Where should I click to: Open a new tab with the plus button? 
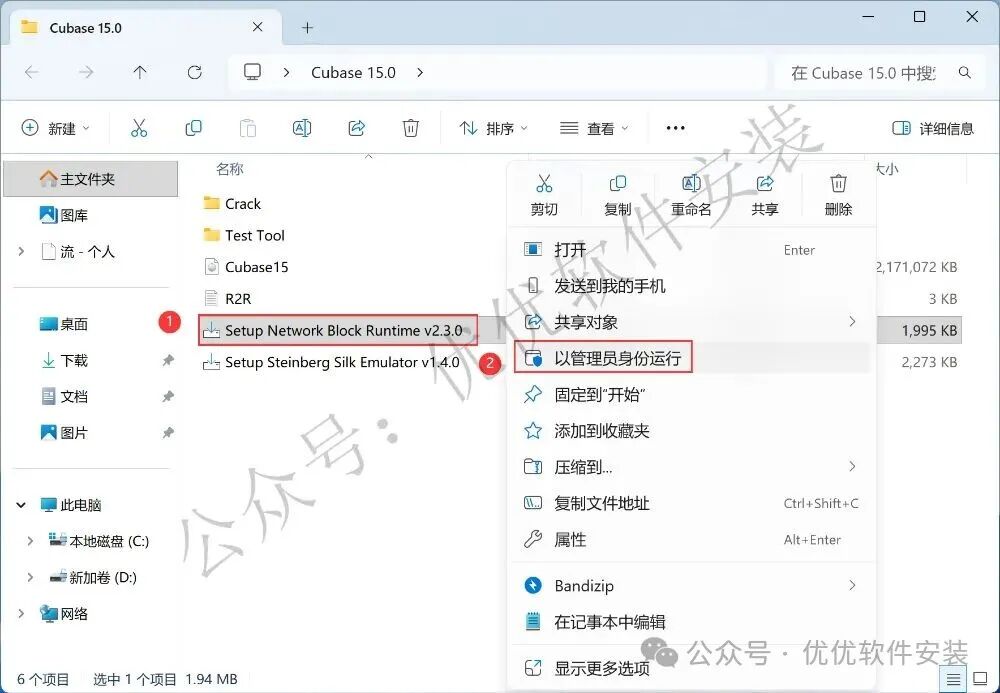(x=307, y=27)
